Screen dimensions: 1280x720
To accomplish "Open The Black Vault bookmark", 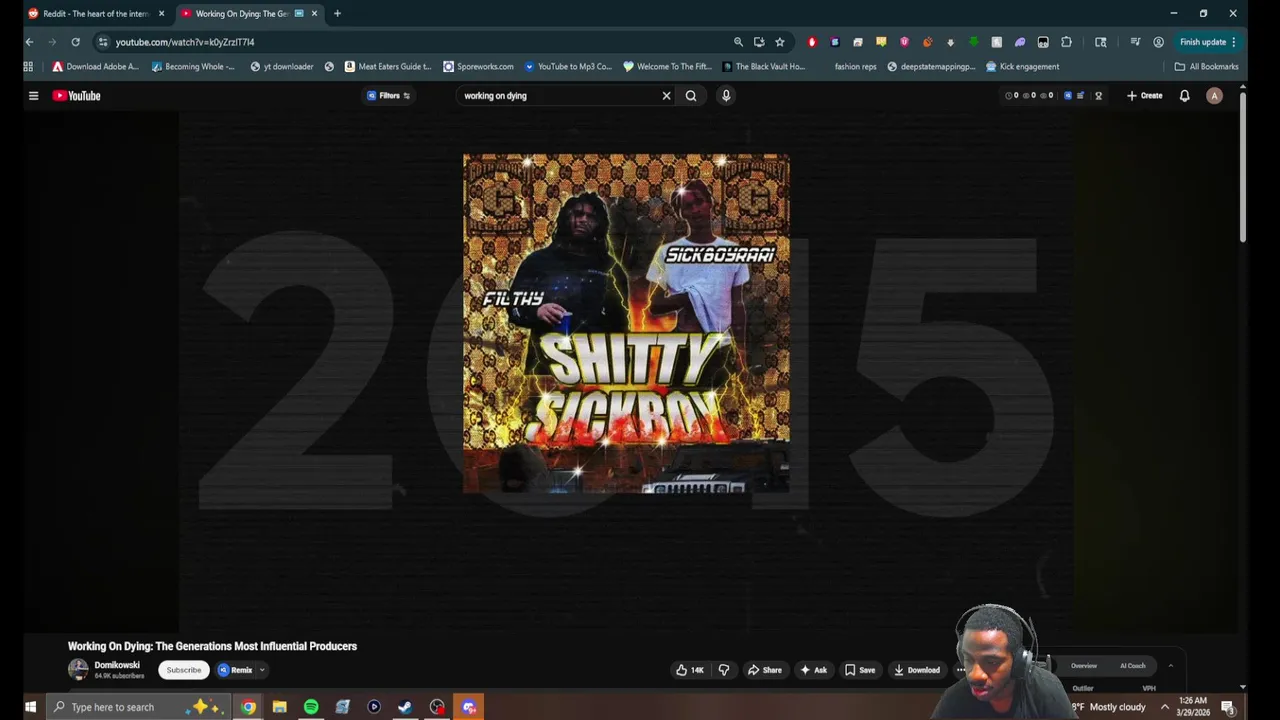I will click(x=762, y=67).
